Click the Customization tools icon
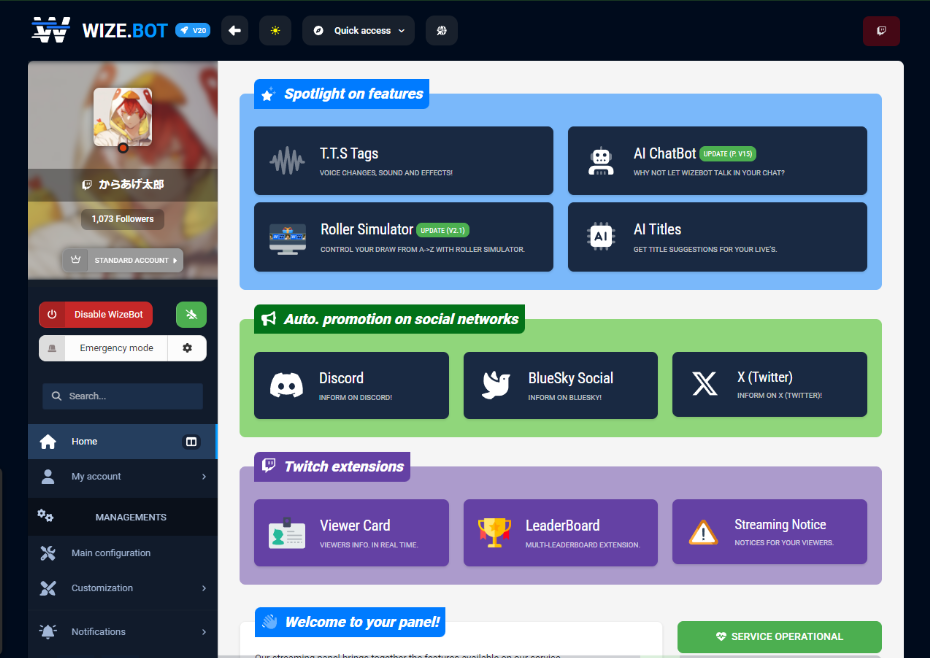The width and height of the screenshot is (930, 658). [x=48, y=588]
